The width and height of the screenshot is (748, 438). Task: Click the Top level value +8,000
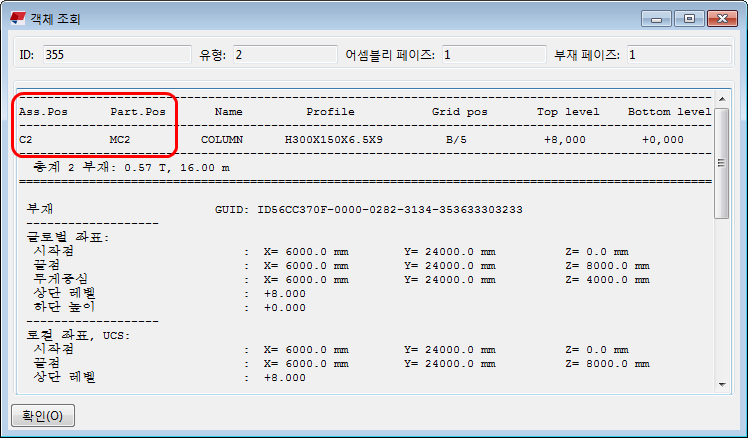564,140
